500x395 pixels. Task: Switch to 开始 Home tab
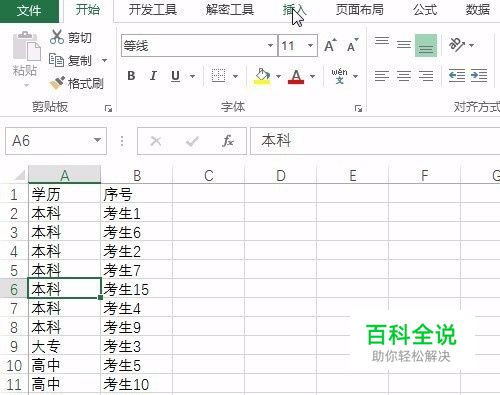coord(87,10)
